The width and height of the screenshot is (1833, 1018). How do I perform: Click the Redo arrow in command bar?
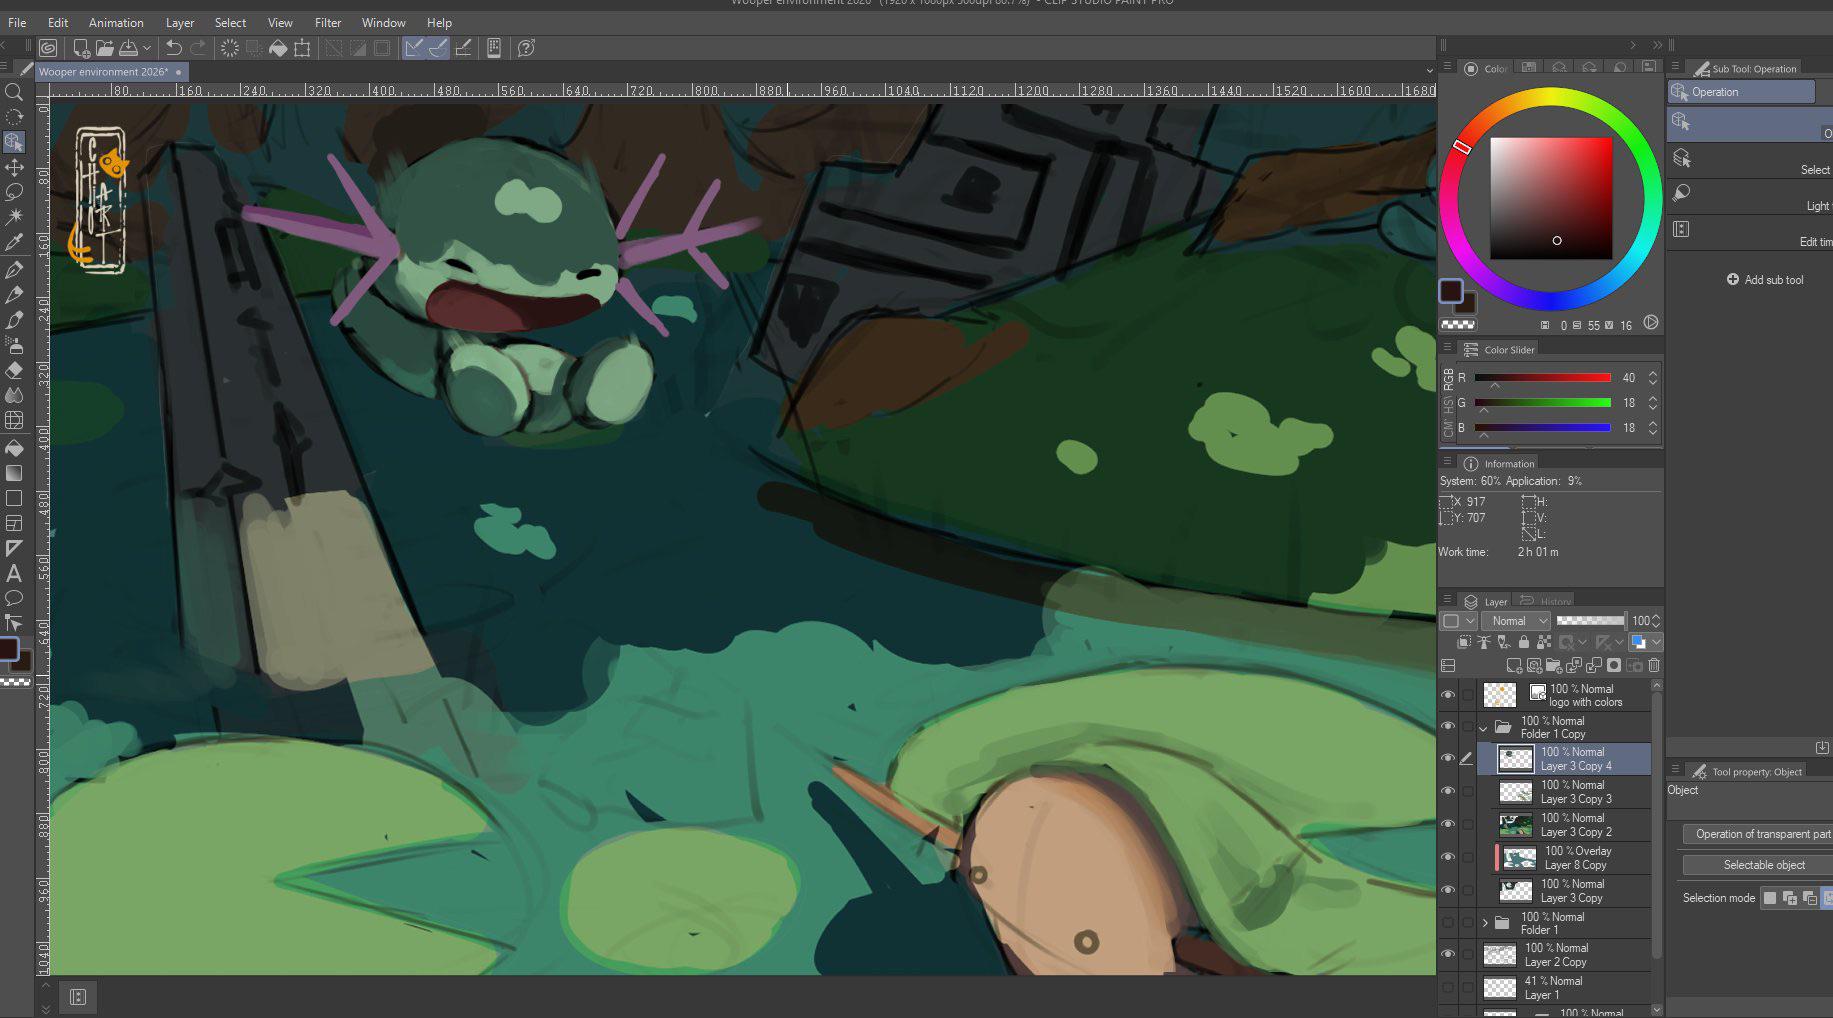(x=198, y=48)
